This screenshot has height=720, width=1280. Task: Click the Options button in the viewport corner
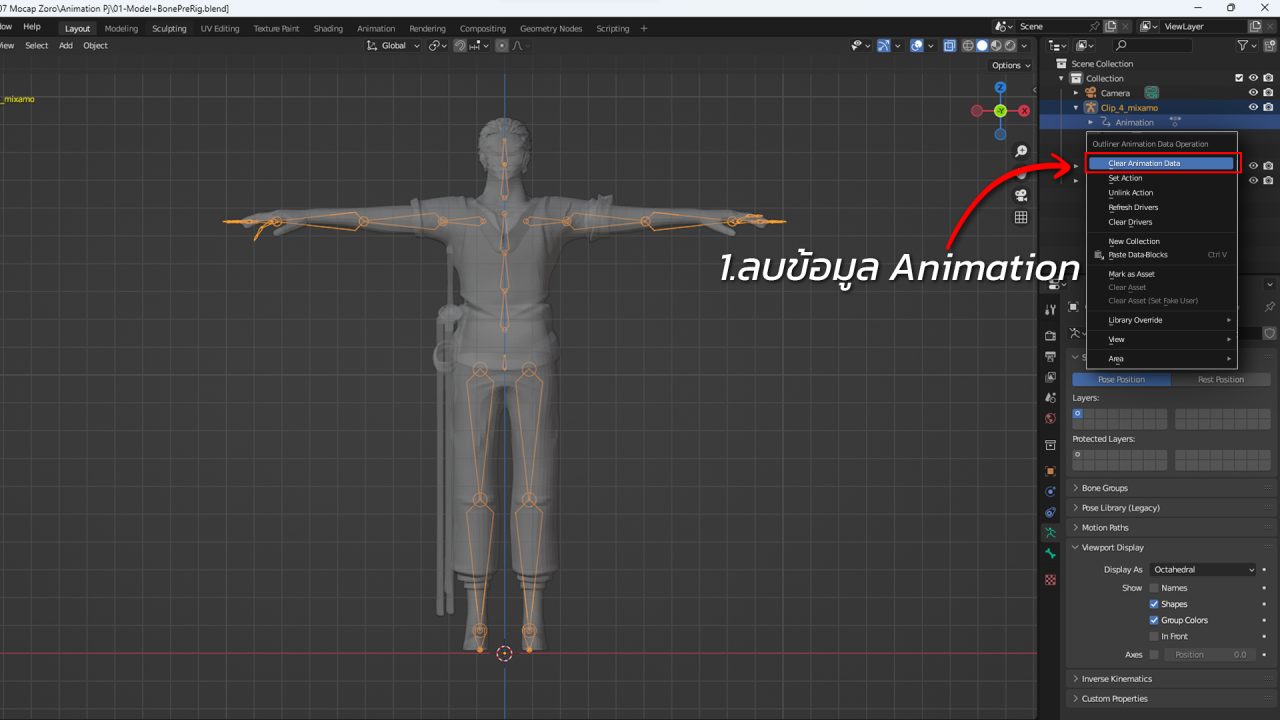[1009, 64]
